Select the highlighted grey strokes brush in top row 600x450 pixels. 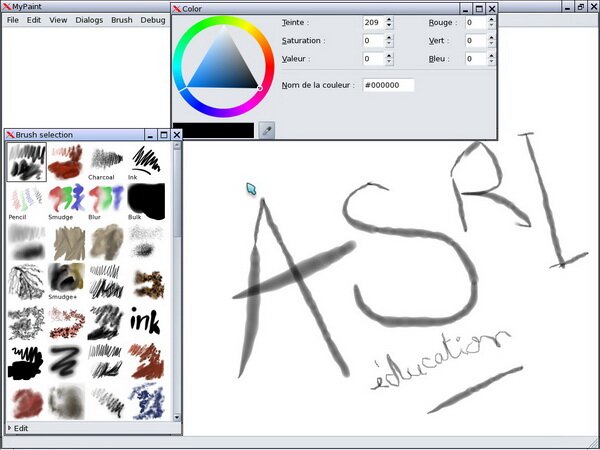pyautogui.click(x=26, y=161)
